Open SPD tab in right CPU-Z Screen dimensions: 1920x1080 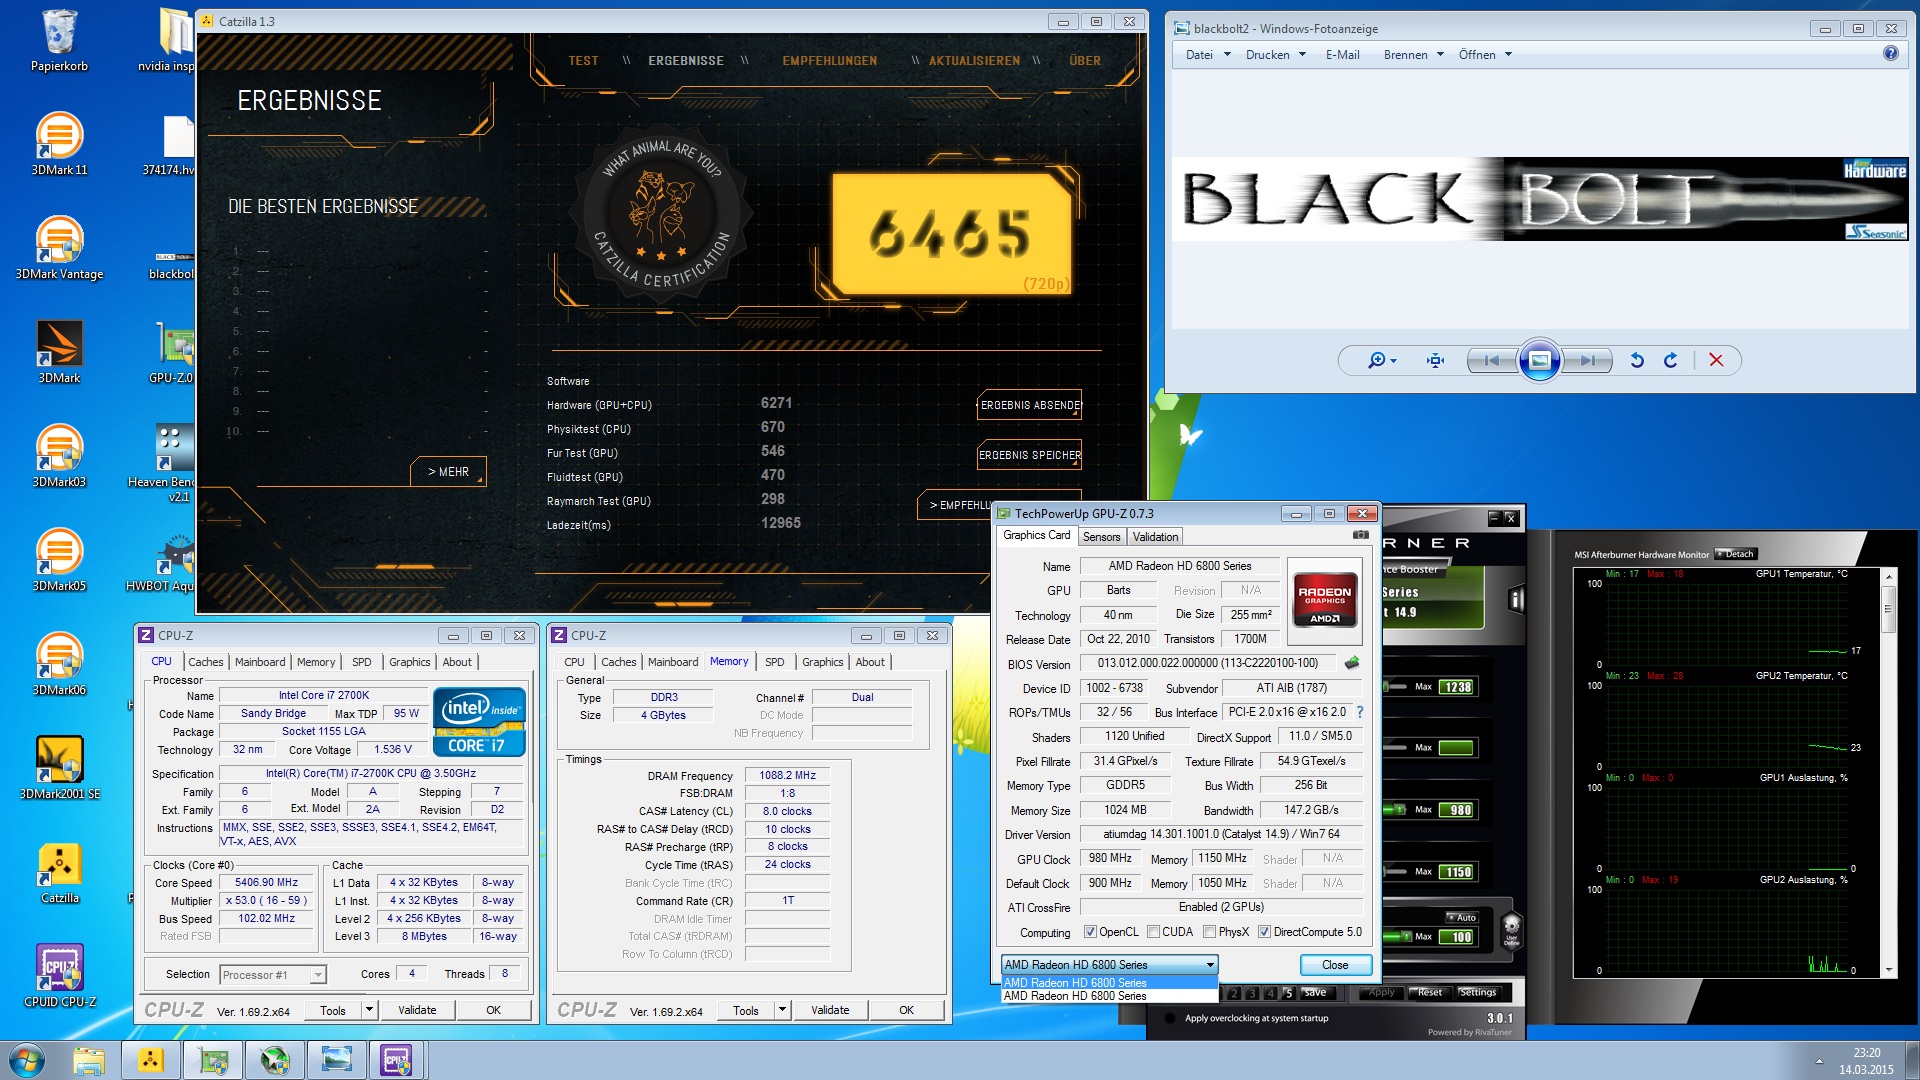[x=774, y=662]
